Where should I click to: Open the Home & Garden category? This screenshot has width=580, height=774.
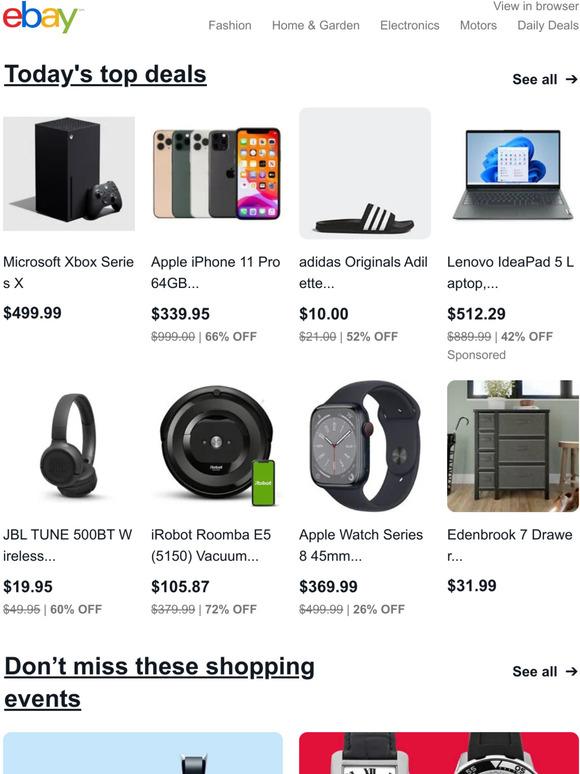[315, 25]
